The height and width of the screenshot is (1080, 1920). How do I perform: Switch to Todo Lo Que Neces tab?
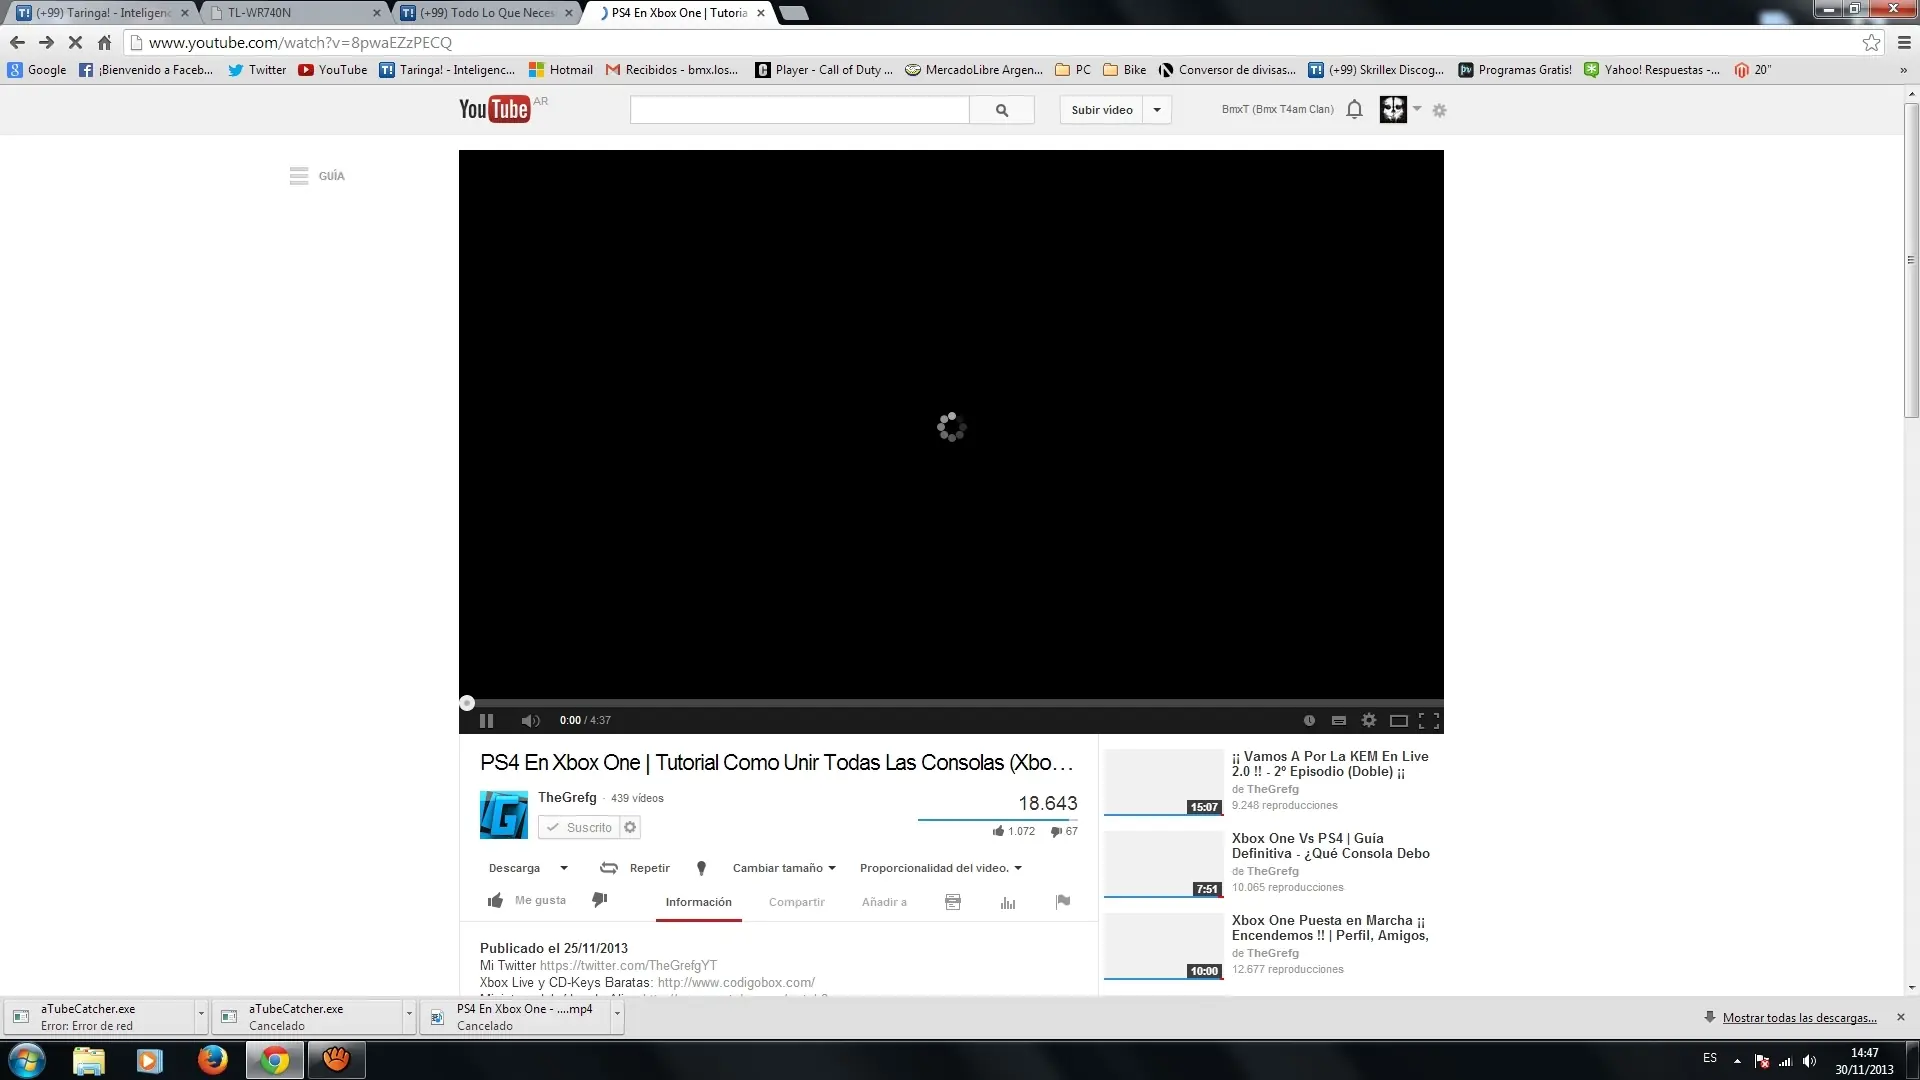point(488,13)
